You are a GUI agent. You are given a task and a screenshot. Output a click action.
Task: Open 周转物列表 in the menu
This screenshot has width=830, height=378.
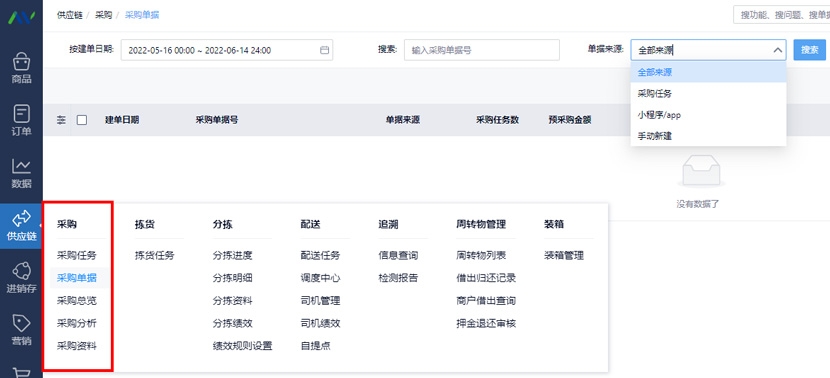pos(481,256)
